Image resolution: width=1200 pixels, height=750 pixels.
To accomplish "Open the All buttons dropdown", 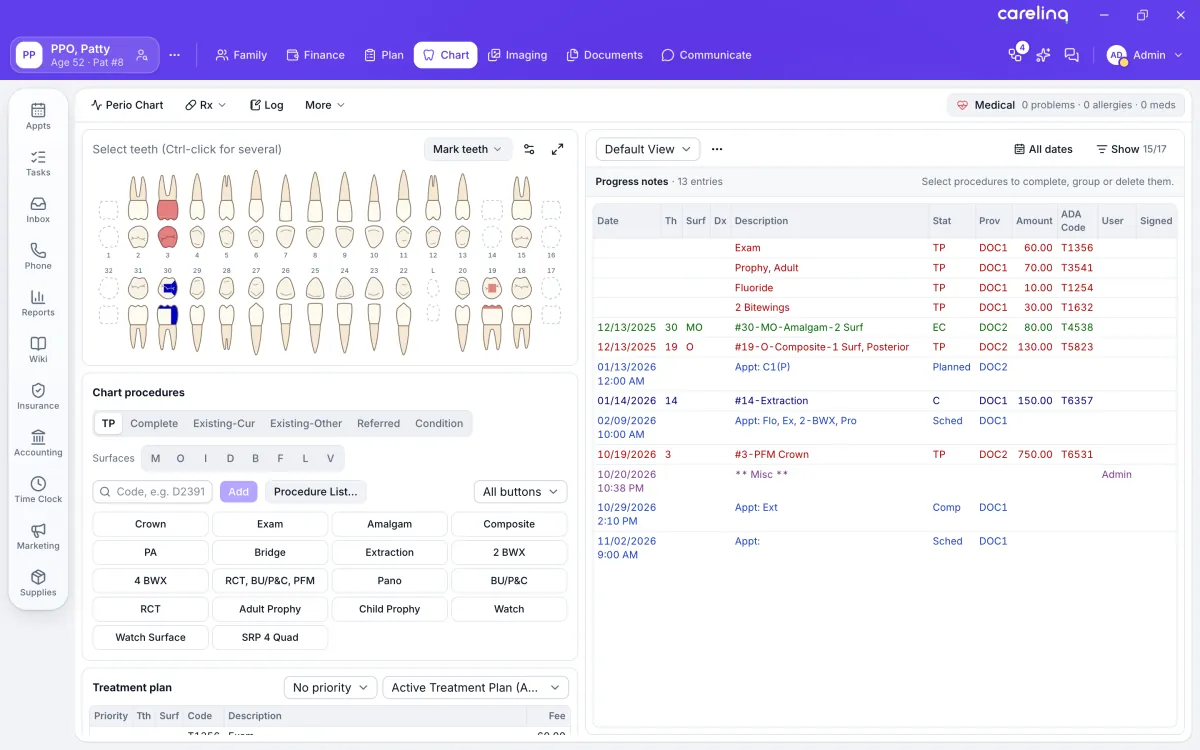I will tap(520, 492).
